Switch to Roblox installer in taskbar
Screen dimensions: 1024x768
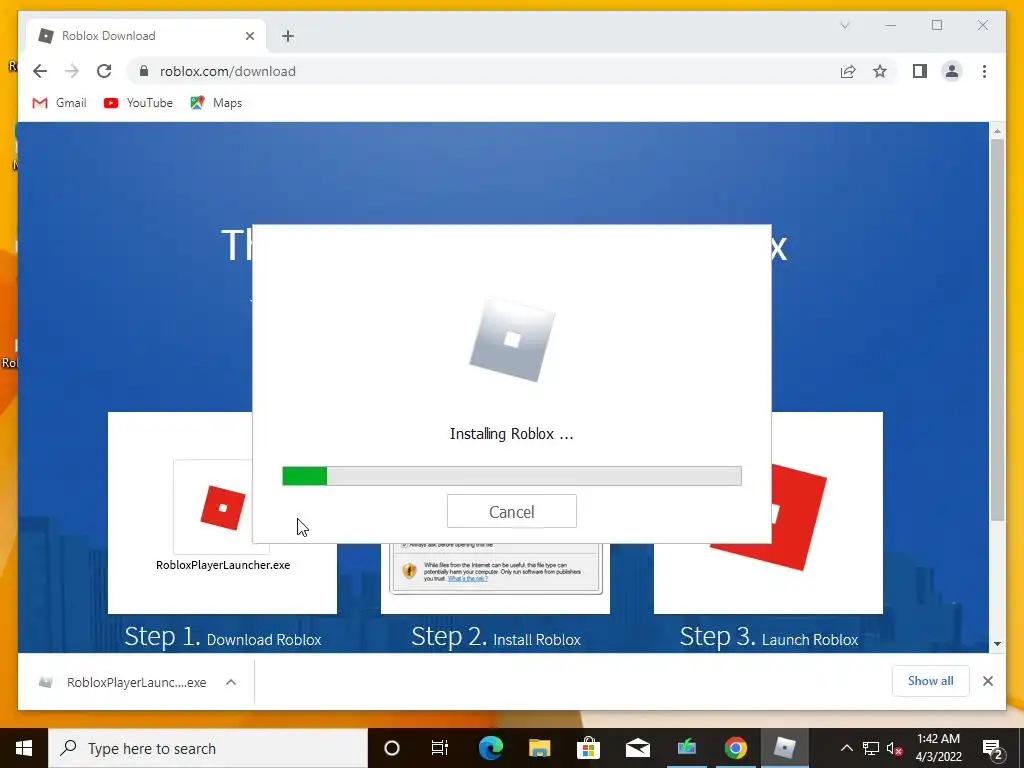784,748
